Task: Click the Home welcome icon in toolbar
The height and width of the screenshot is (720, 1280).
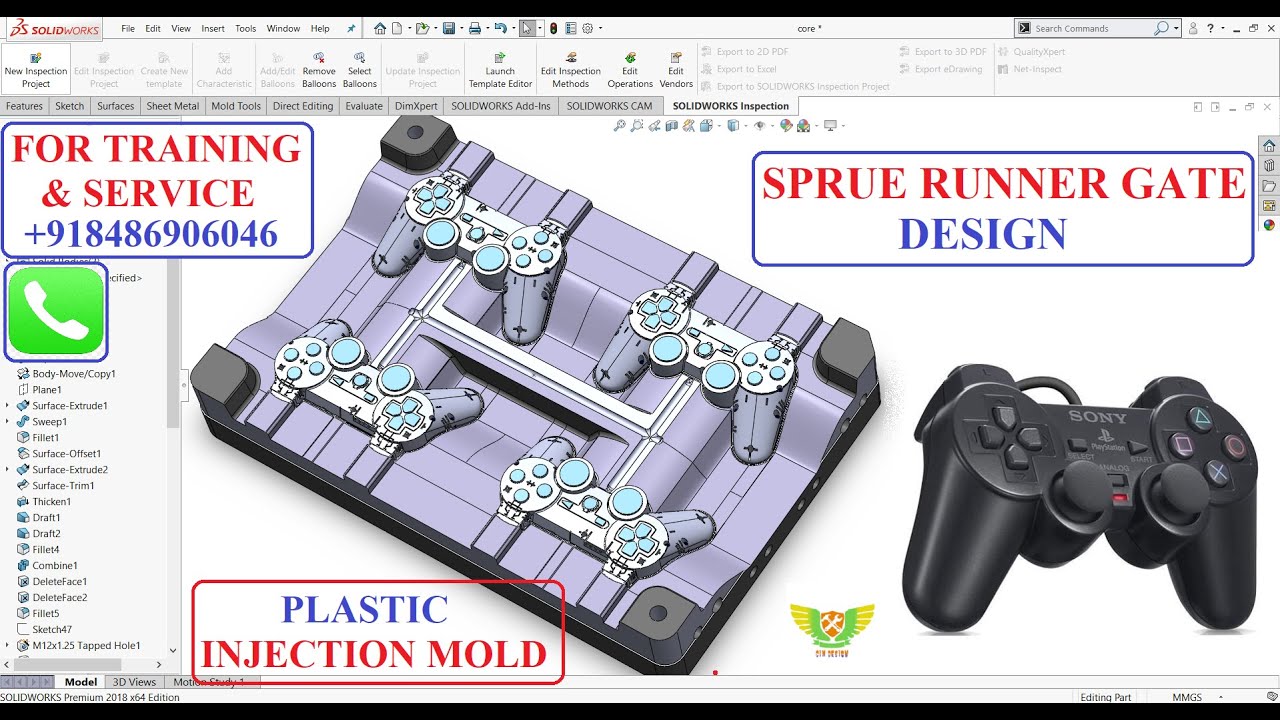Action: (x=380, y=28)
